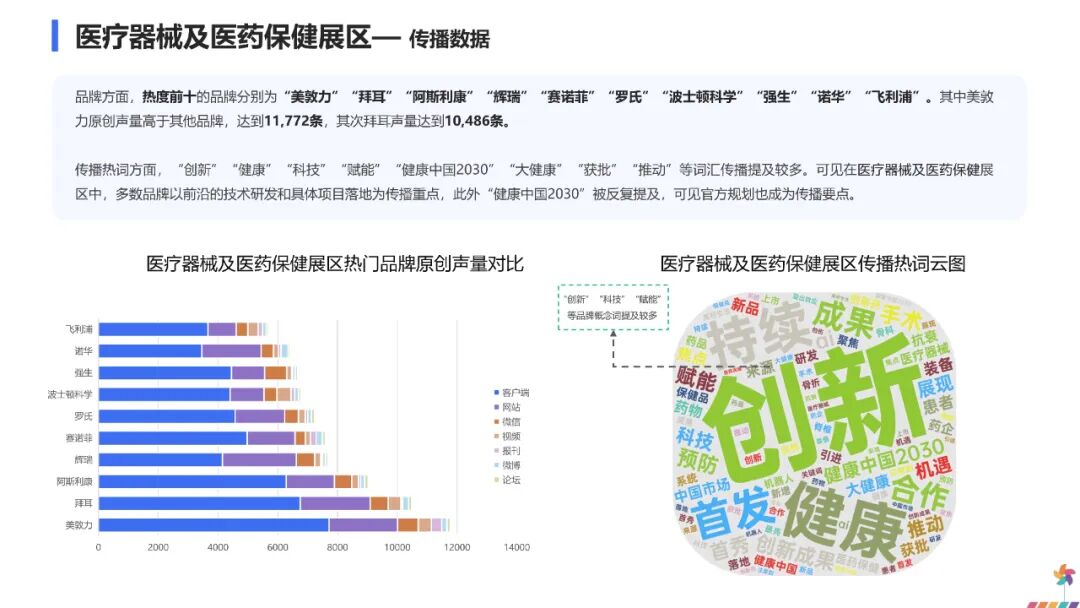
Task: Click the bold figure 11,772条
Action: 293,121
